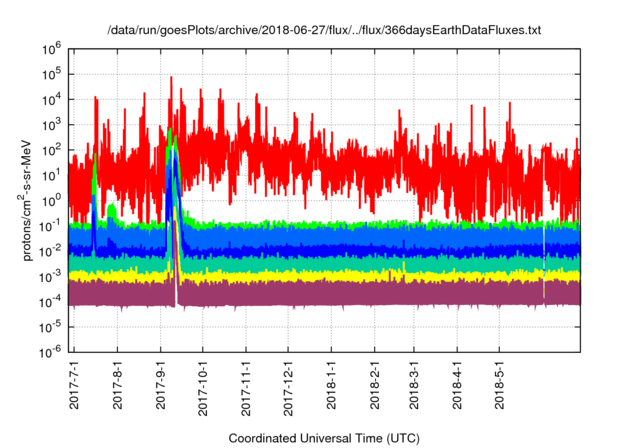Click the 10^-3 y-axis tick label
Screen dimensions: 640x448
pyautogui.click(x=50, y=277)
